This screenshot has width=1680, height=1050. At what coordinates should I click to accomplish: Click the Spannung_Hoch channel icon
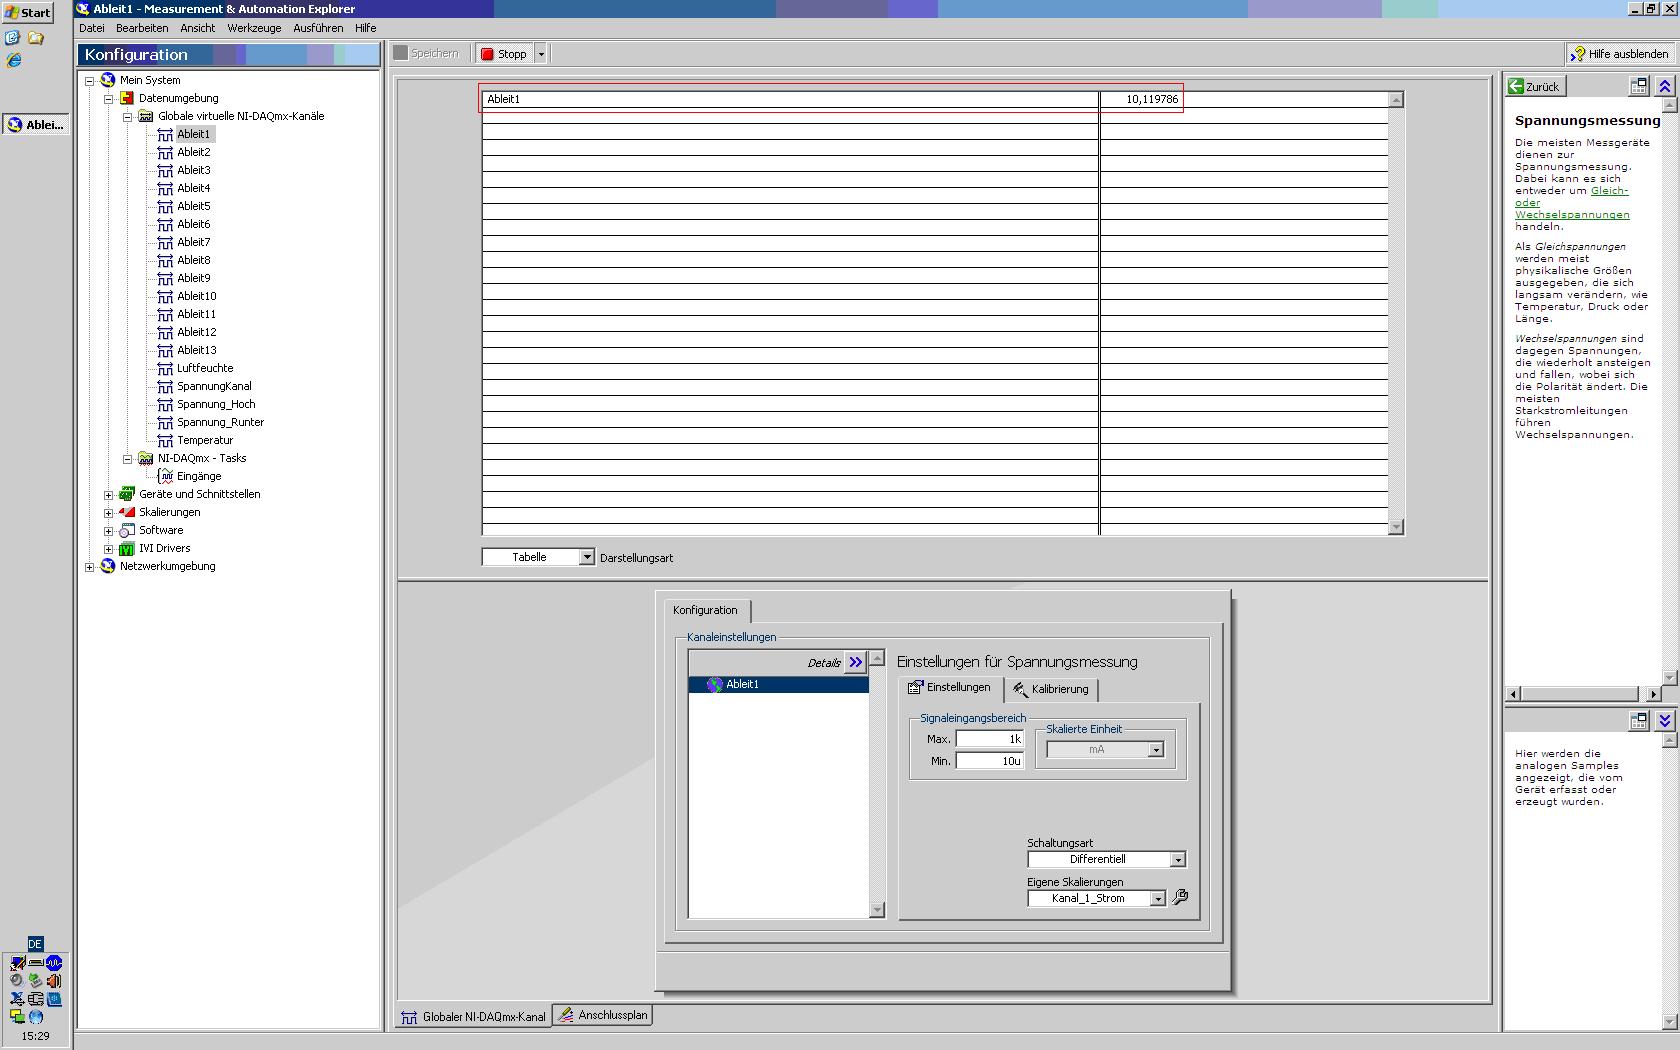166,404
